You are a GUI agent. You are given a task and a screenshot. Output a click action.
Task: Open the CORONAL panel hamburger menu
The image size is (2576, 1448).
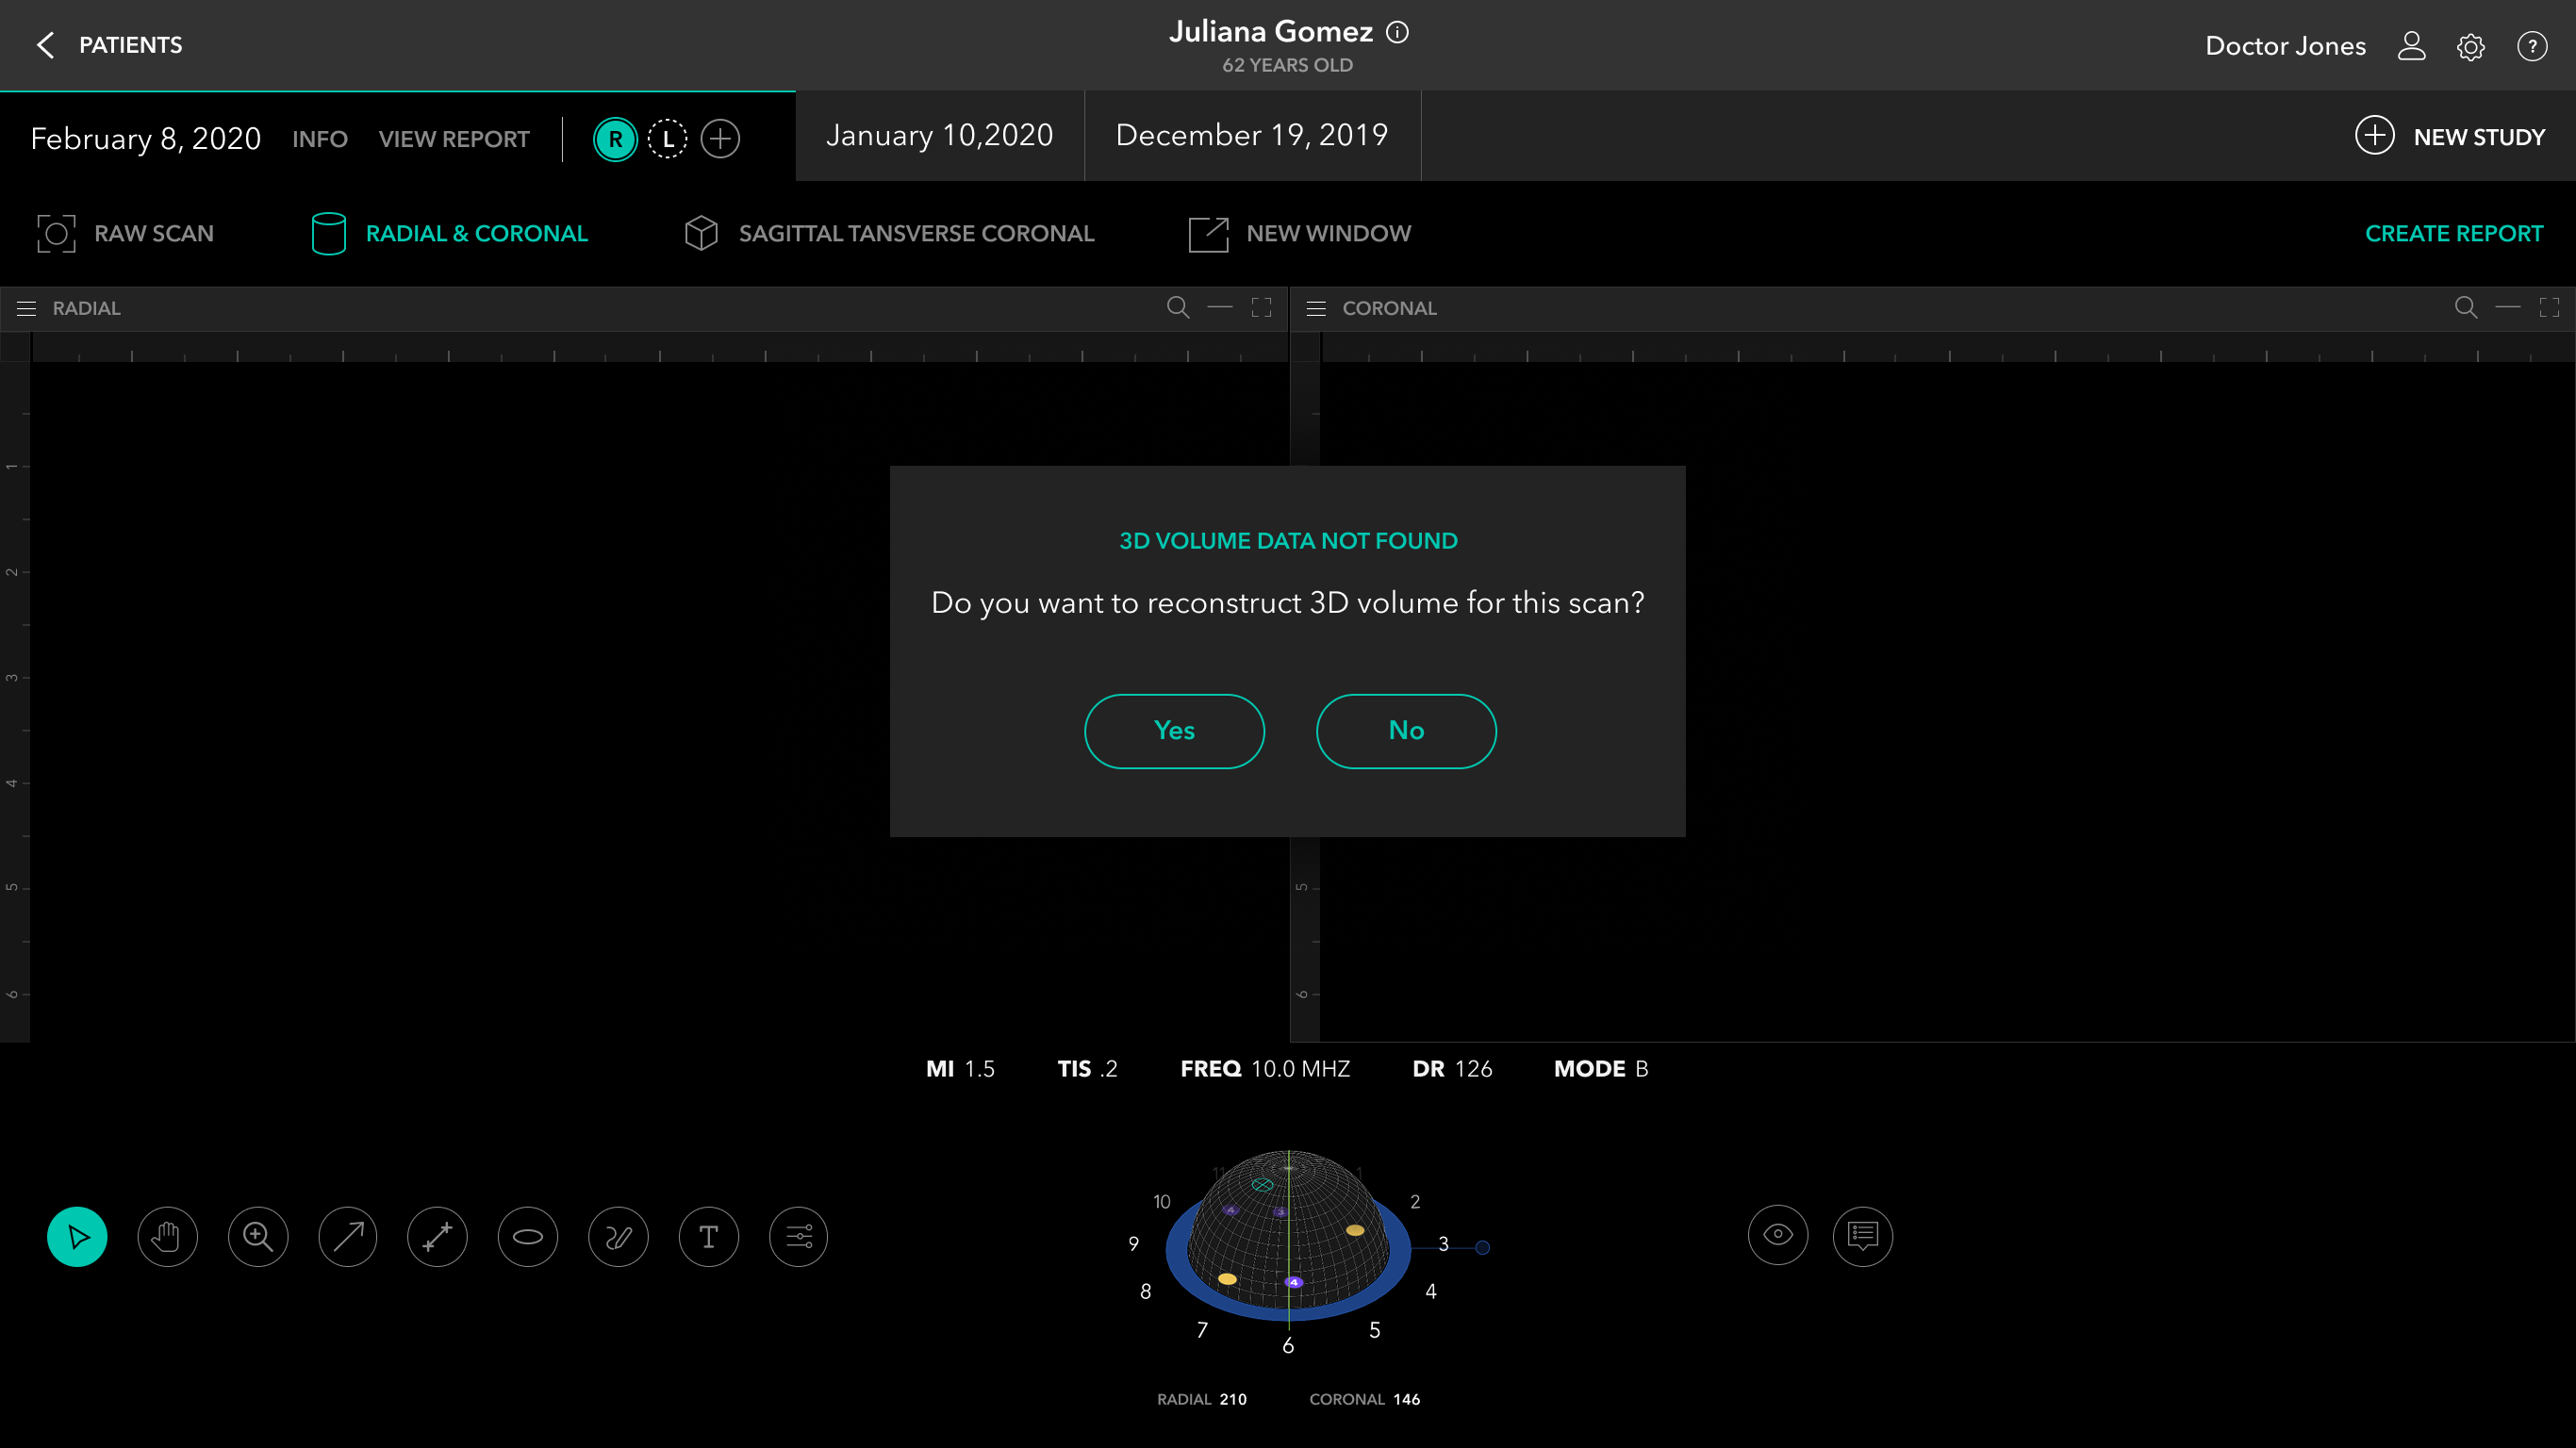(x=1316, y=308)
